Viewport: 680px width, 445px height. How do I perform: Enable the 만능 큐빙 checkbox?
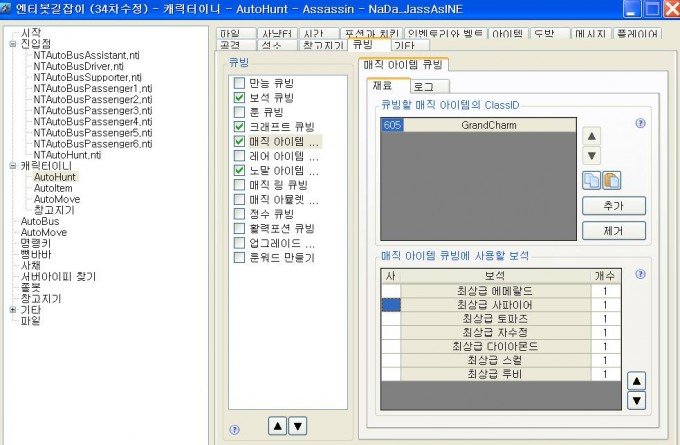pyautogui.click(x=239, y=84)
